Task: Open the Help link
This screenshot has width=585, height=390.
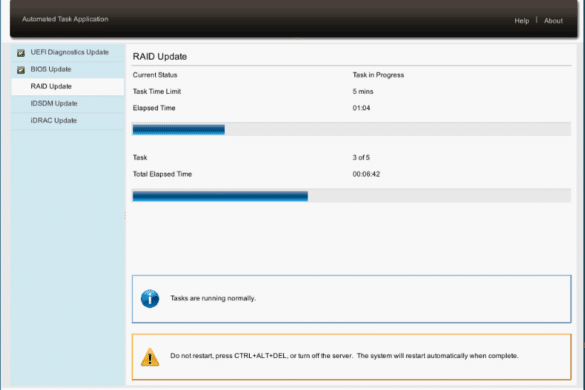Action: coord(522,21)
